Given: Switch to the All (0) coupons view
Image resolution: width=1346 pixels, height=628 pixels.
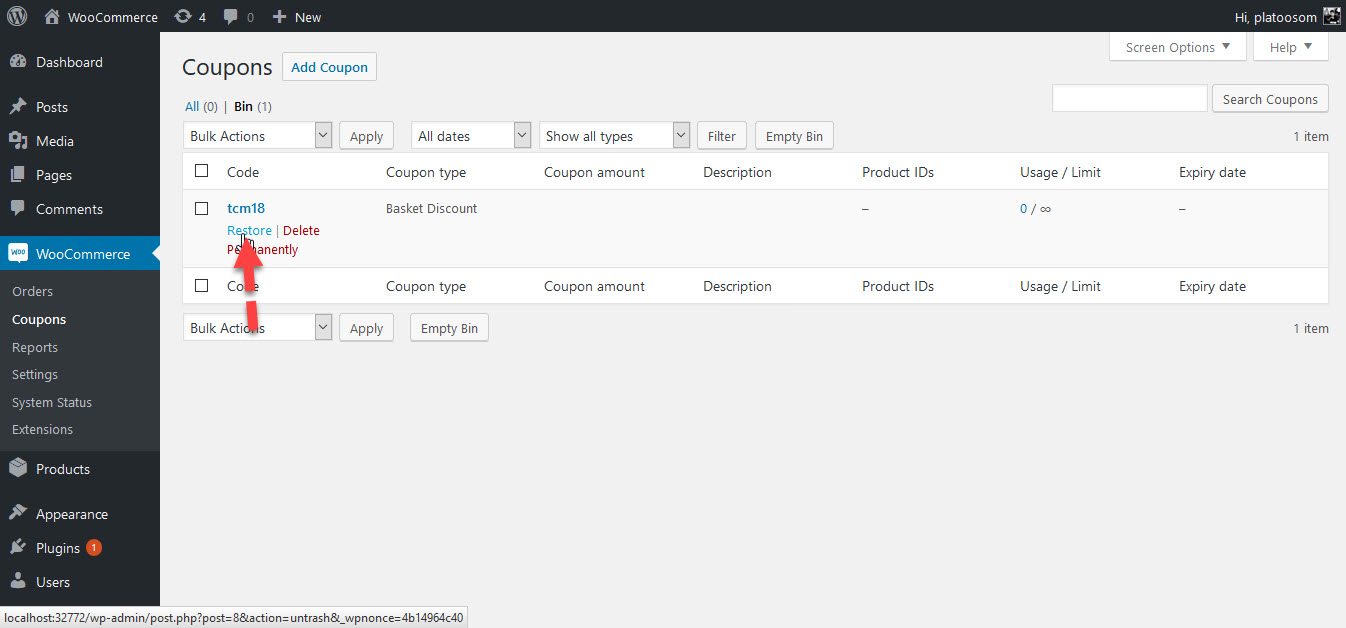Looking at the screenshot, I should click(x=201, y=106).
